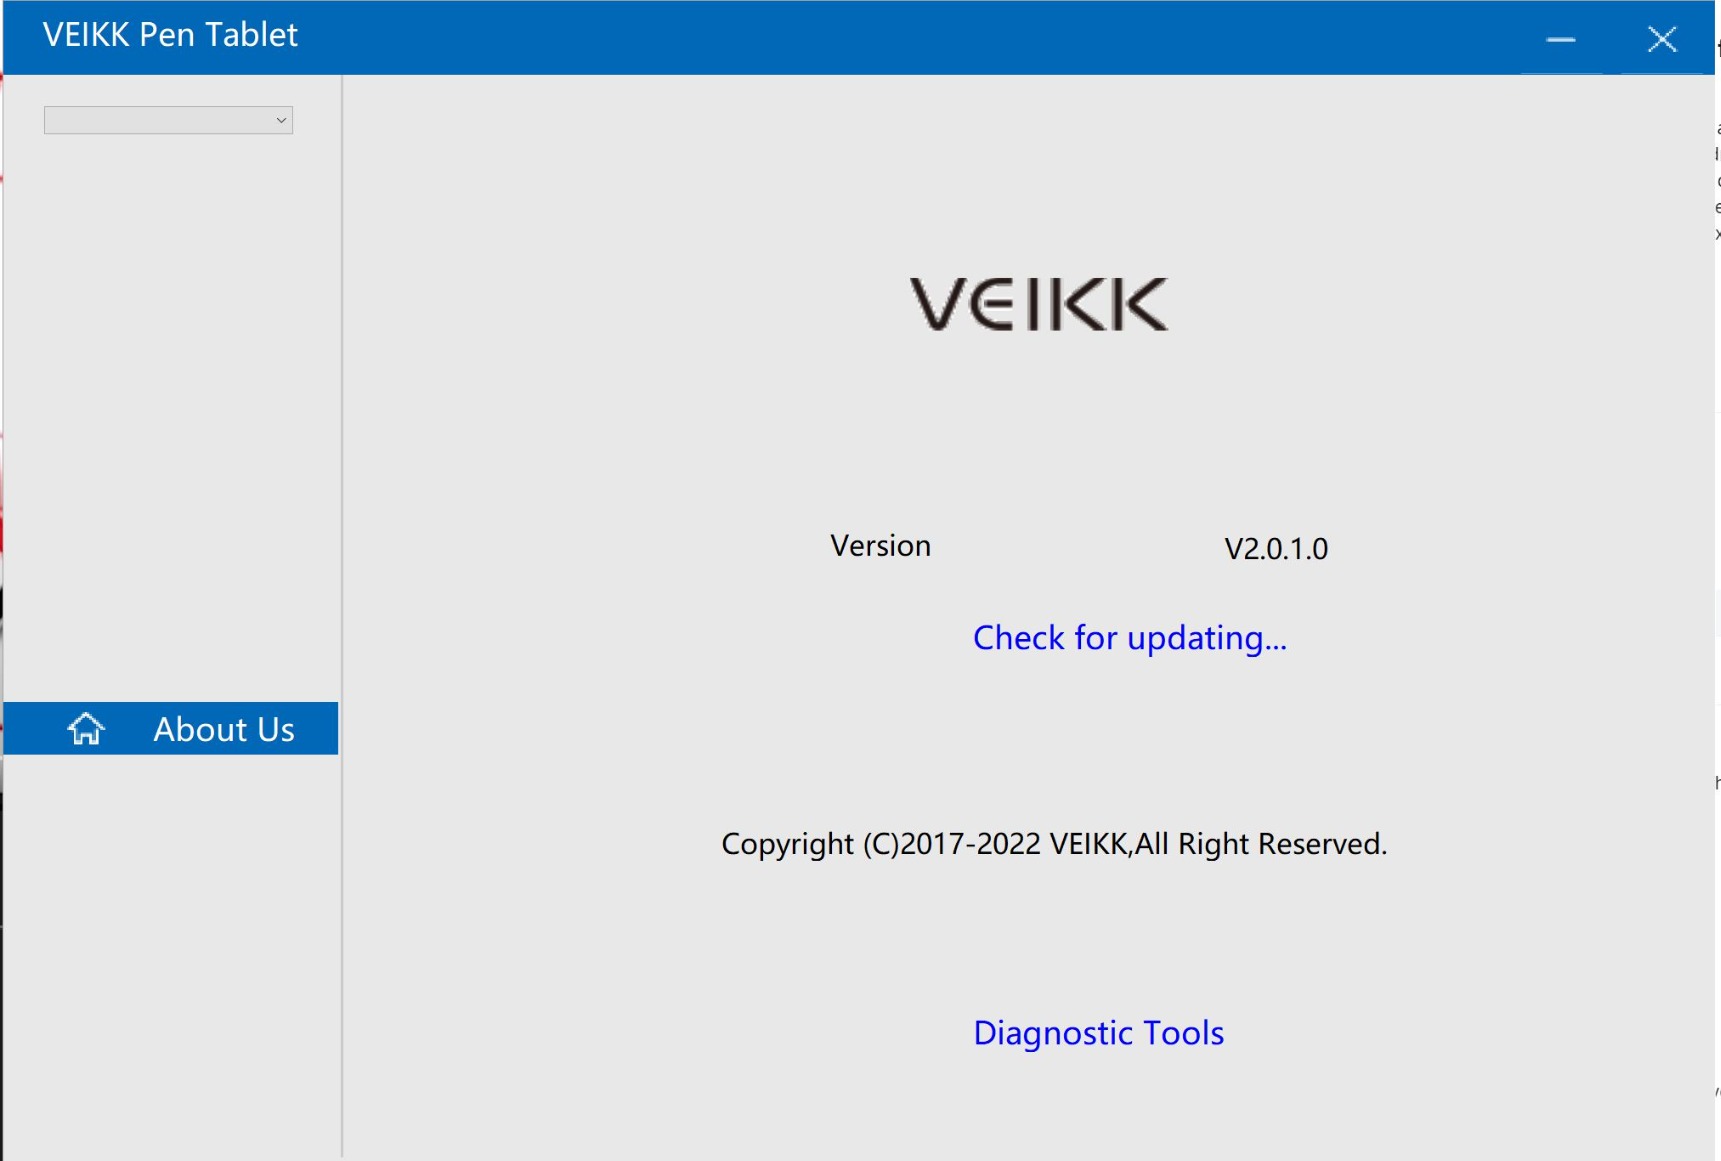The image size is (1721, 1161).
Task: Click the house icon beside About Us
Action: (x=86, y=729)
